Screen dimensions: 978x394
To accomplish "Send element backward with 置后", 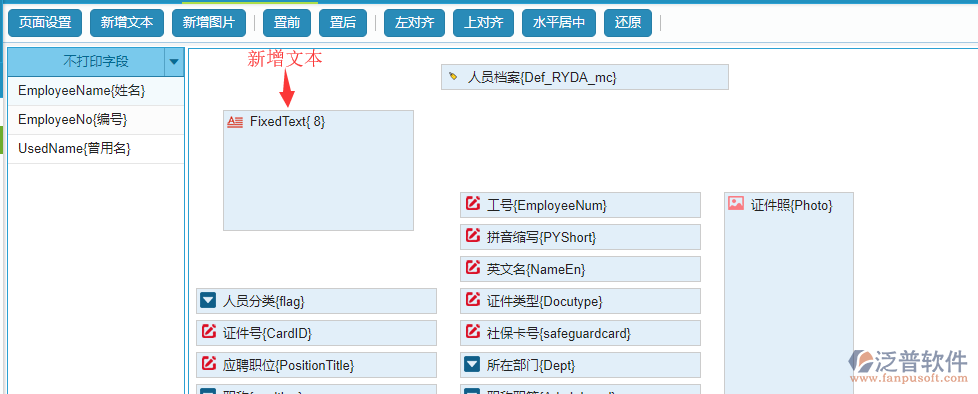I will [342, 23].
